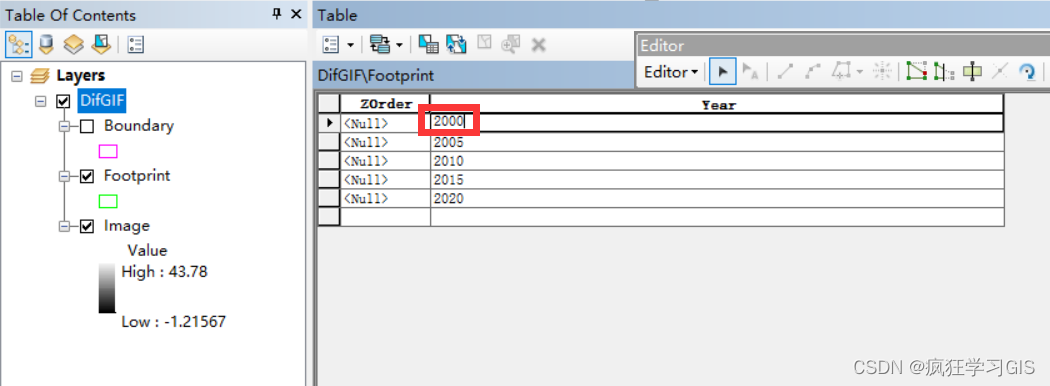Select List By Drawing Order view

coord(18,45)
